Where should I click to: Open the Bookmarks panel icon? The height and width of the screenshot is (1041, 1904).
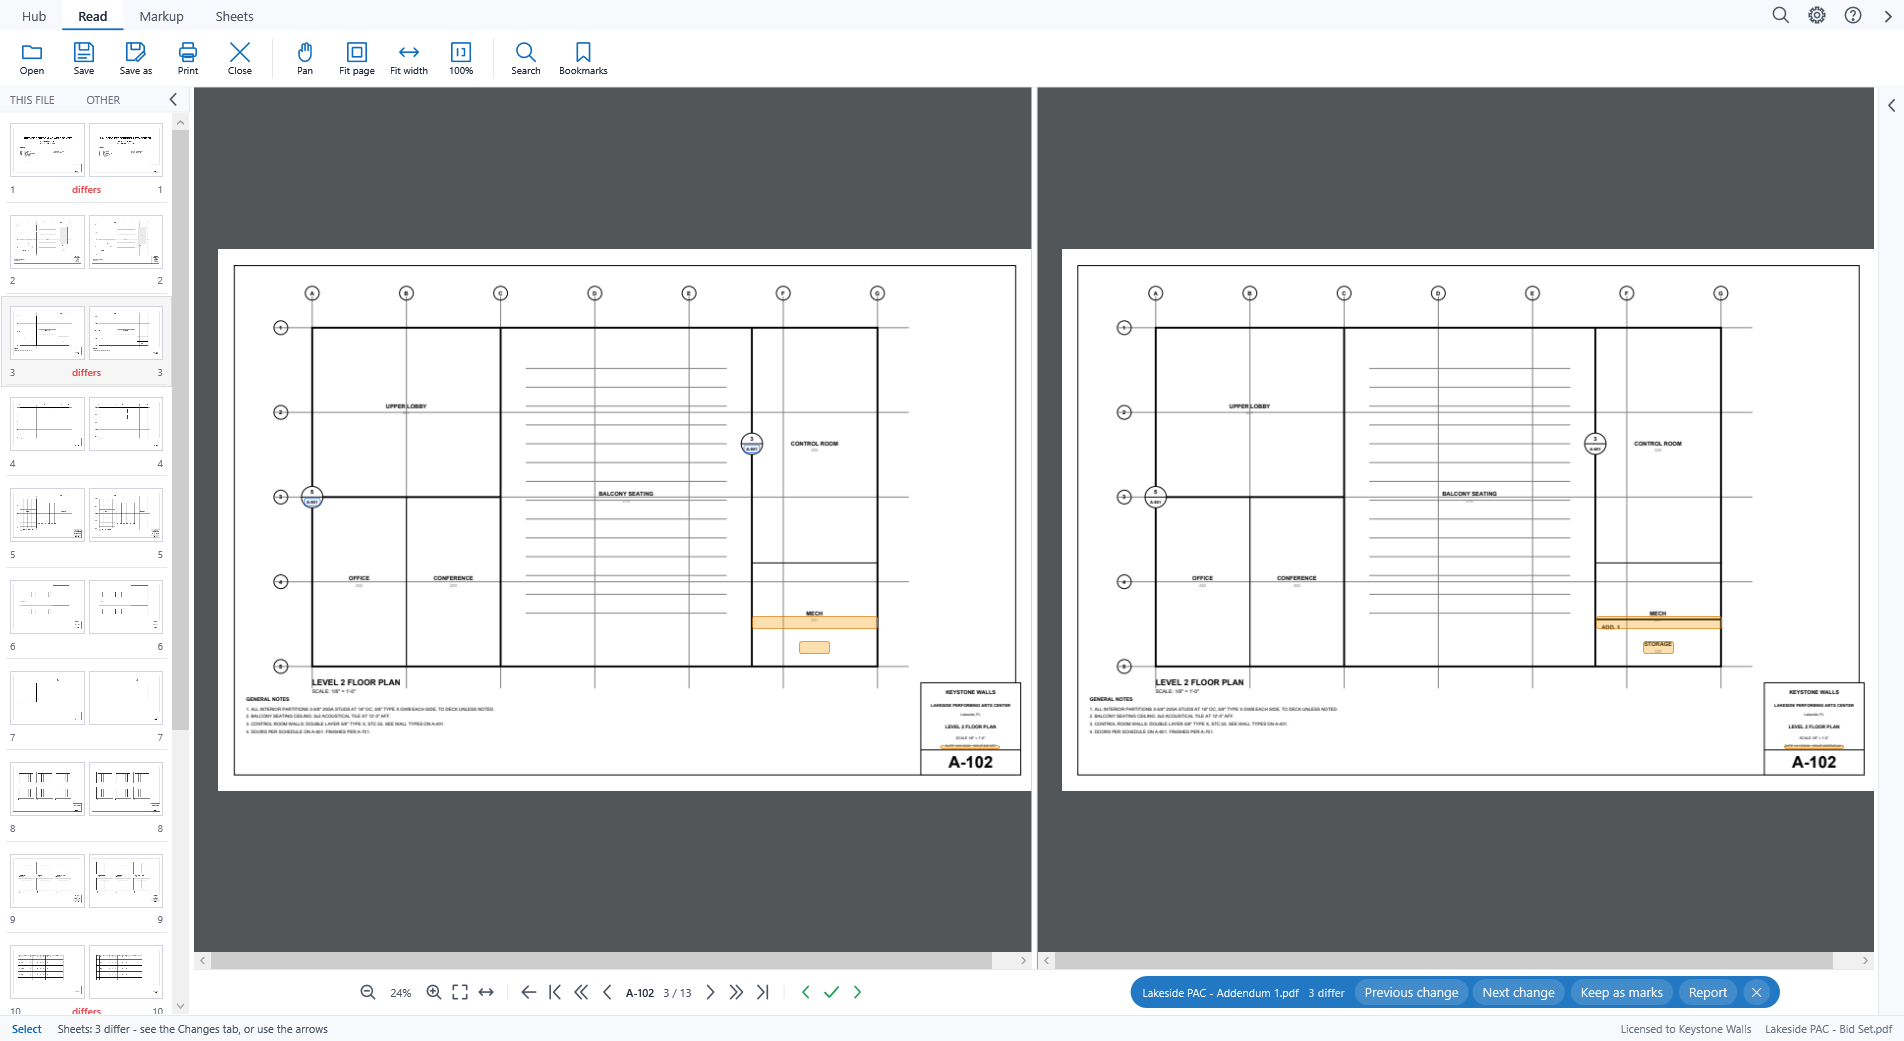point(583,52)
